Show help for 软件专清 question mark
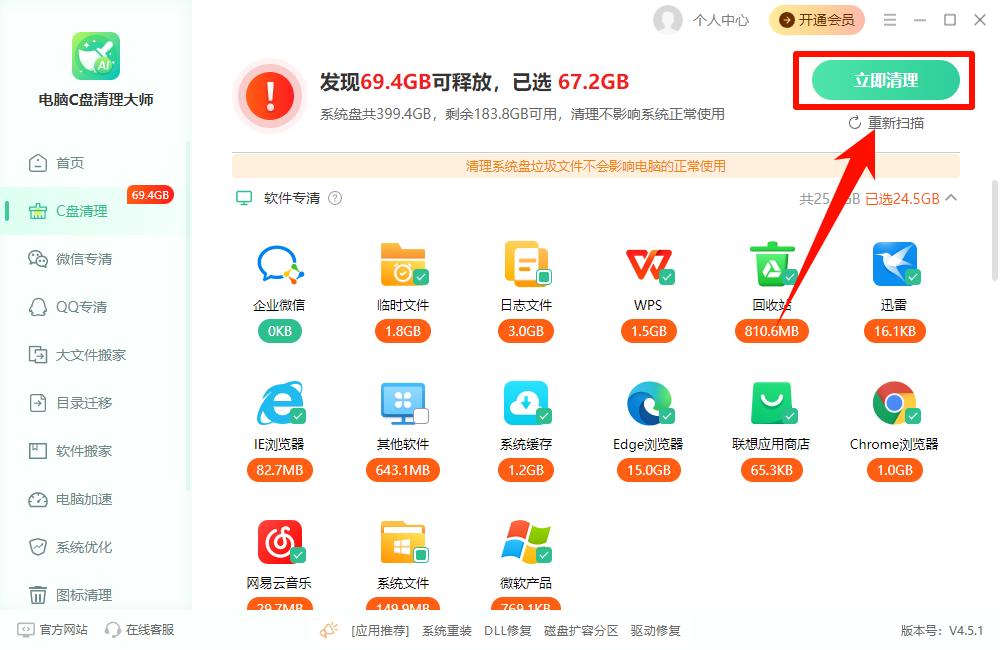1000x650 pixels. 335,198
